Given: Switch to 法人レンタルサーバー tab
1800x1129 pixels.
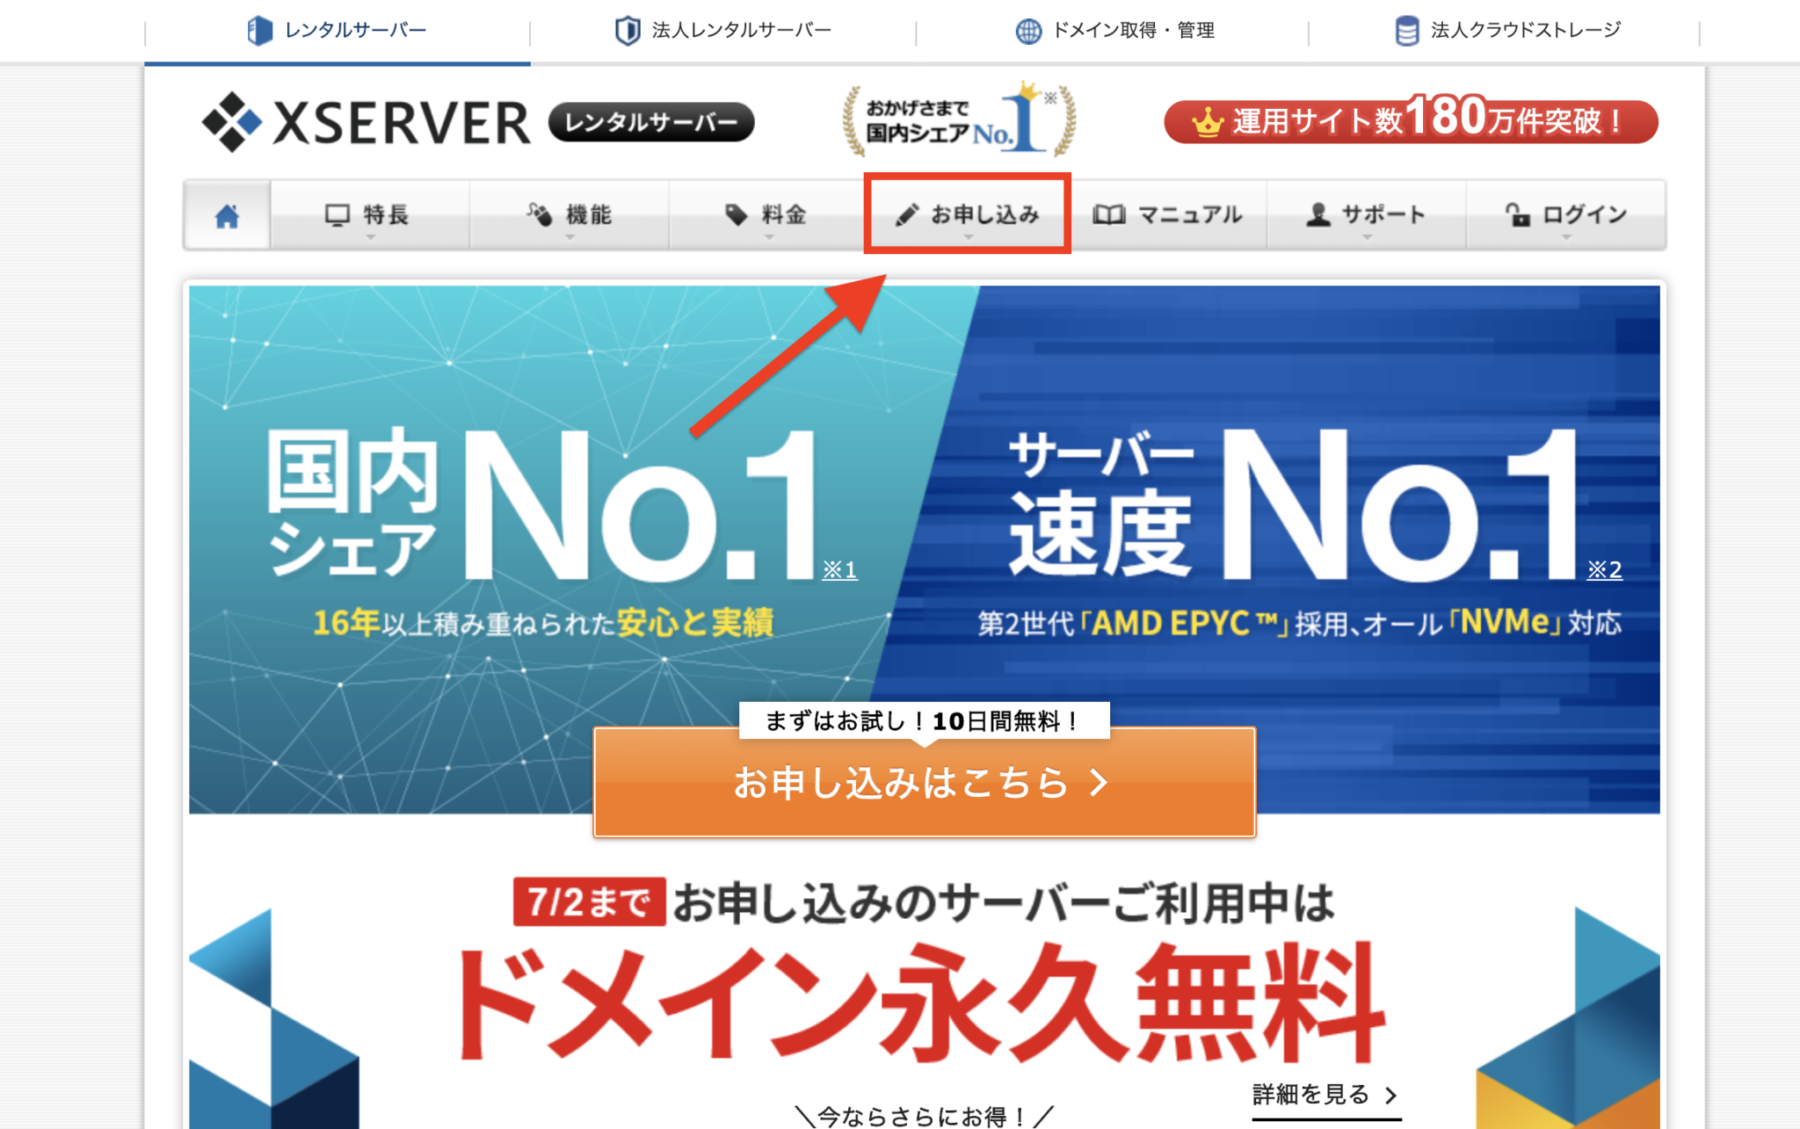Looking at the screenshot, I should [723, 31].
